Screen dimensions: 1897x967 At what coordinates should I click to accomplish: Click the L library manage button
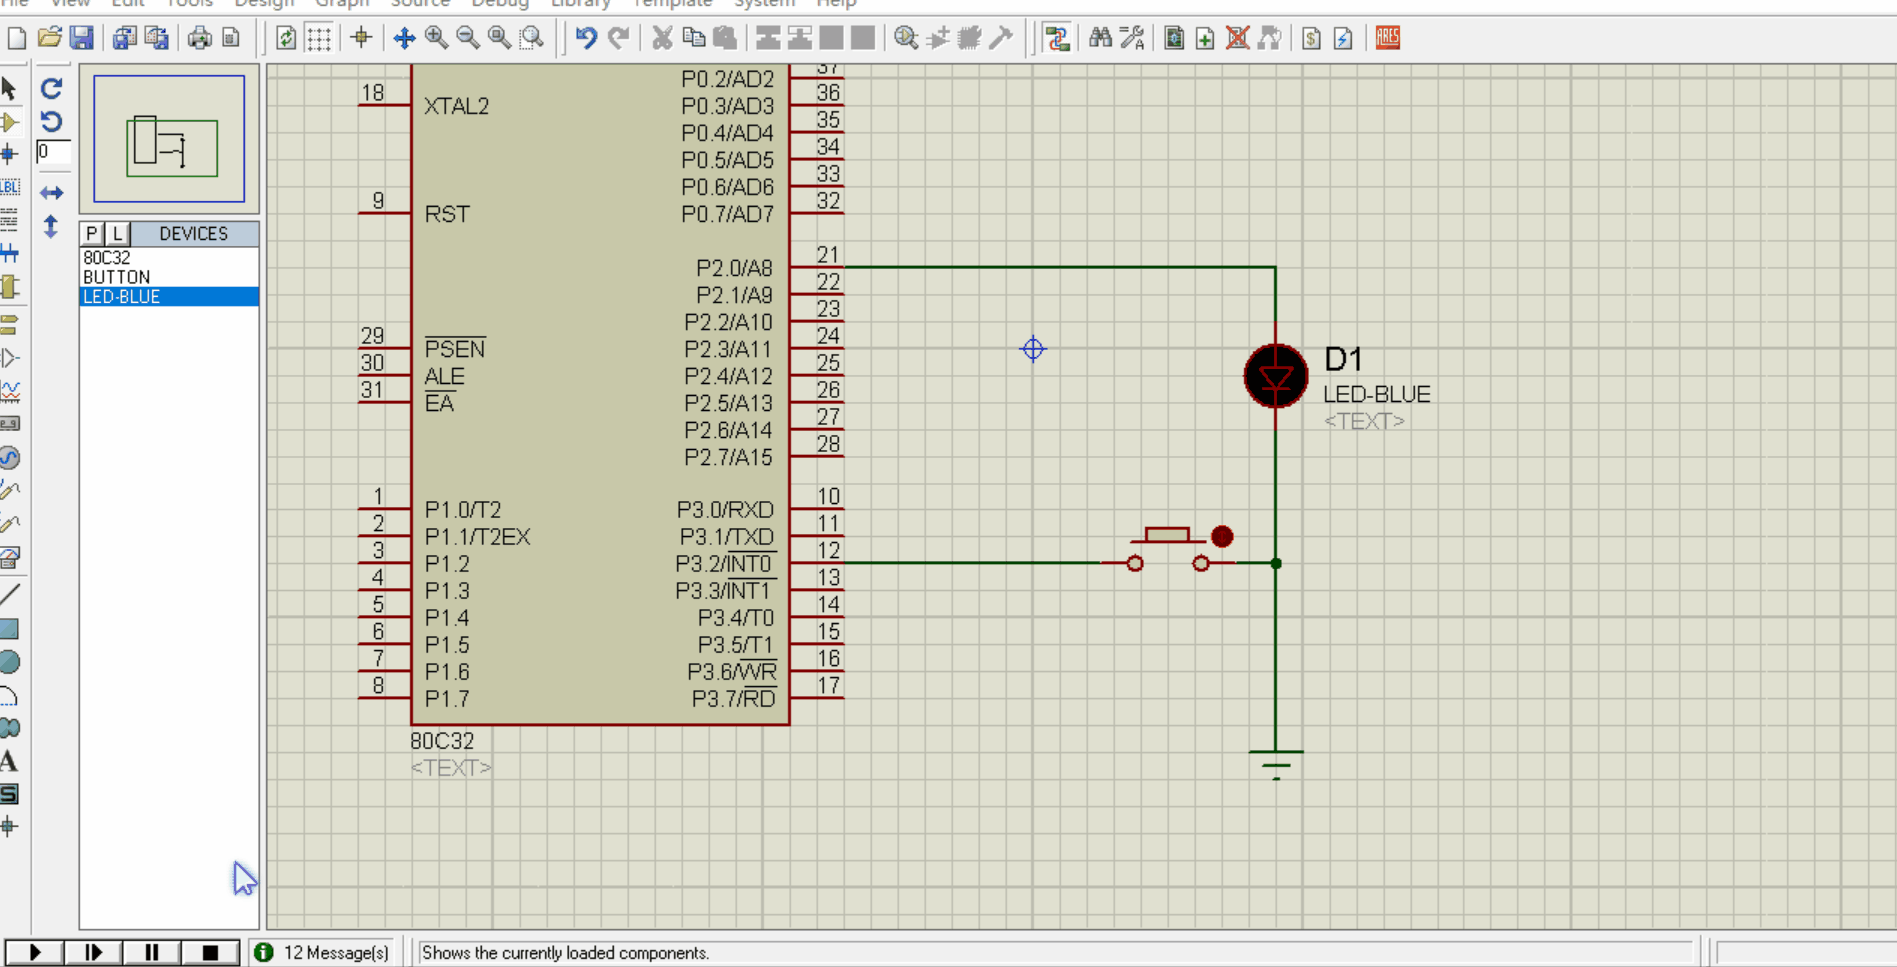point(117,233)
